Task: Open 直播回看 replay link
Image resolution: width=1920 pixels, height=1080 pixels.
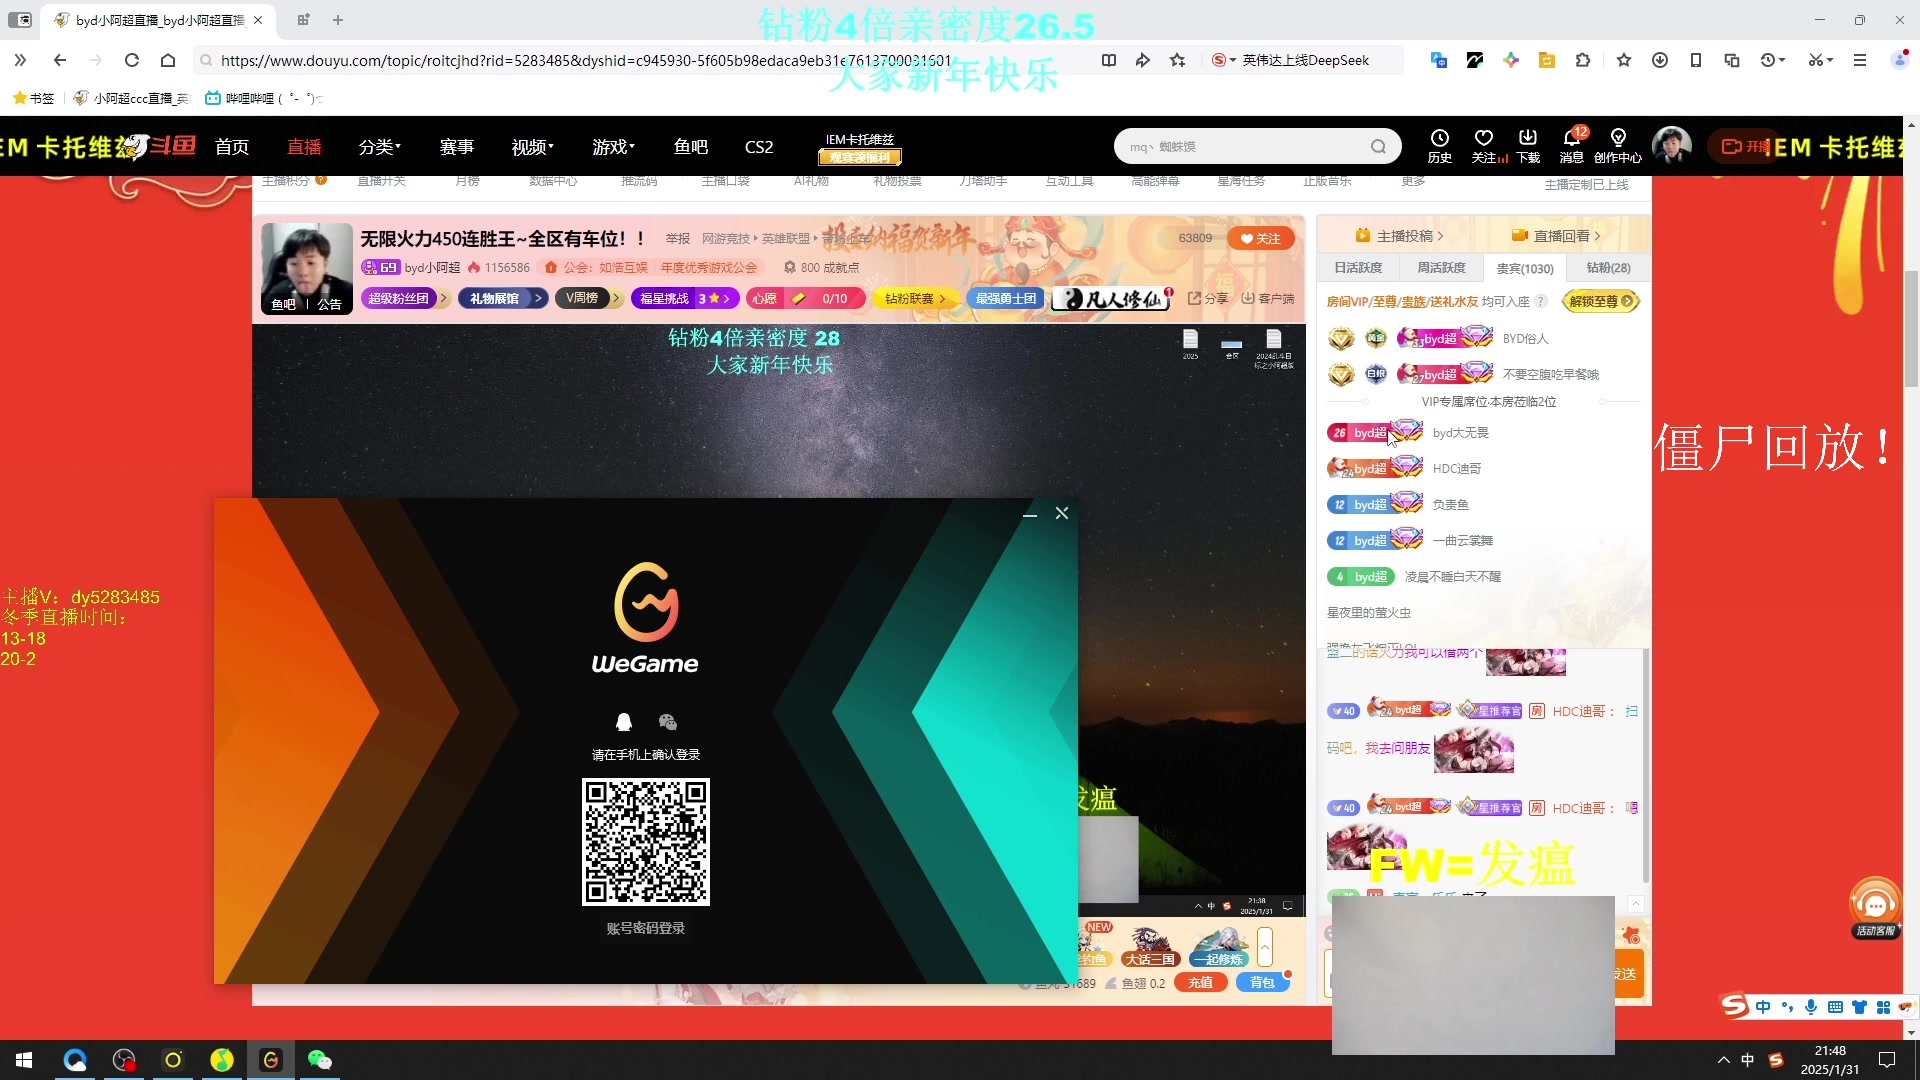Action: 1555,236
